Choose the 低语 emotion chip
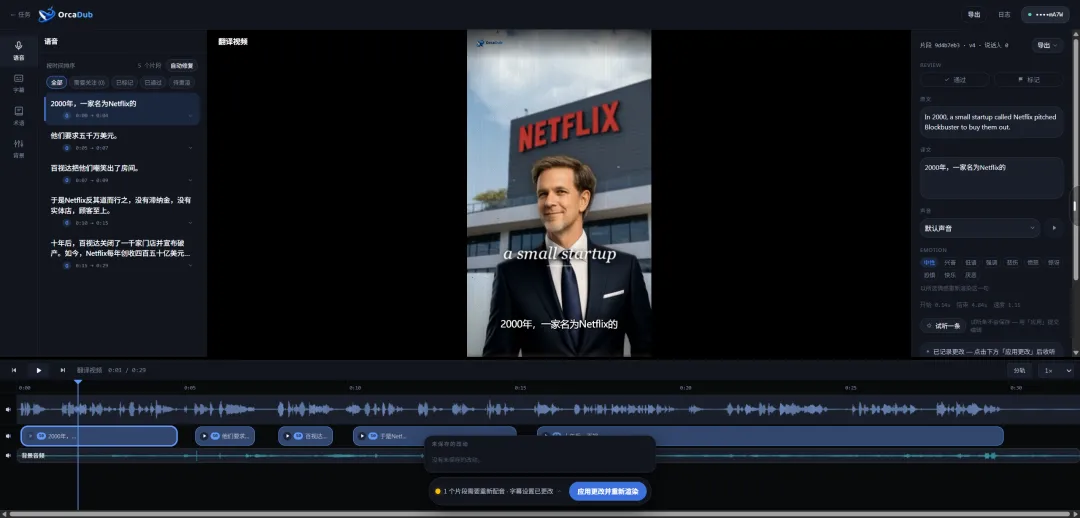 click(x=970, y=262)
